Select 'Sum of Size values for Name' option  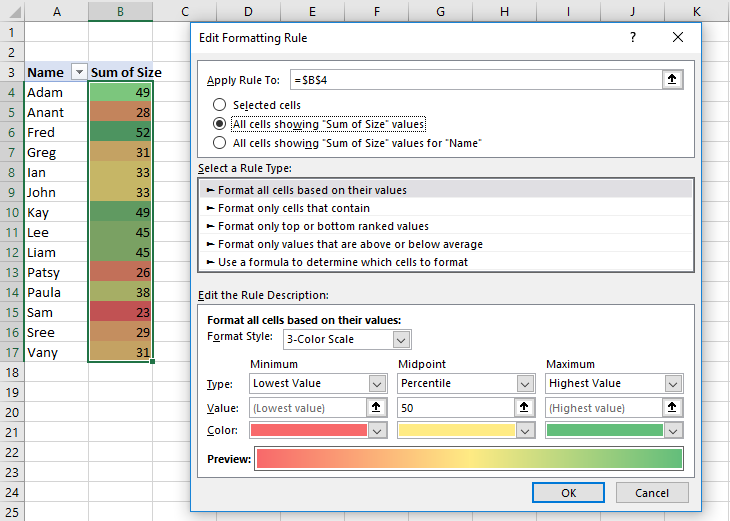219,143
